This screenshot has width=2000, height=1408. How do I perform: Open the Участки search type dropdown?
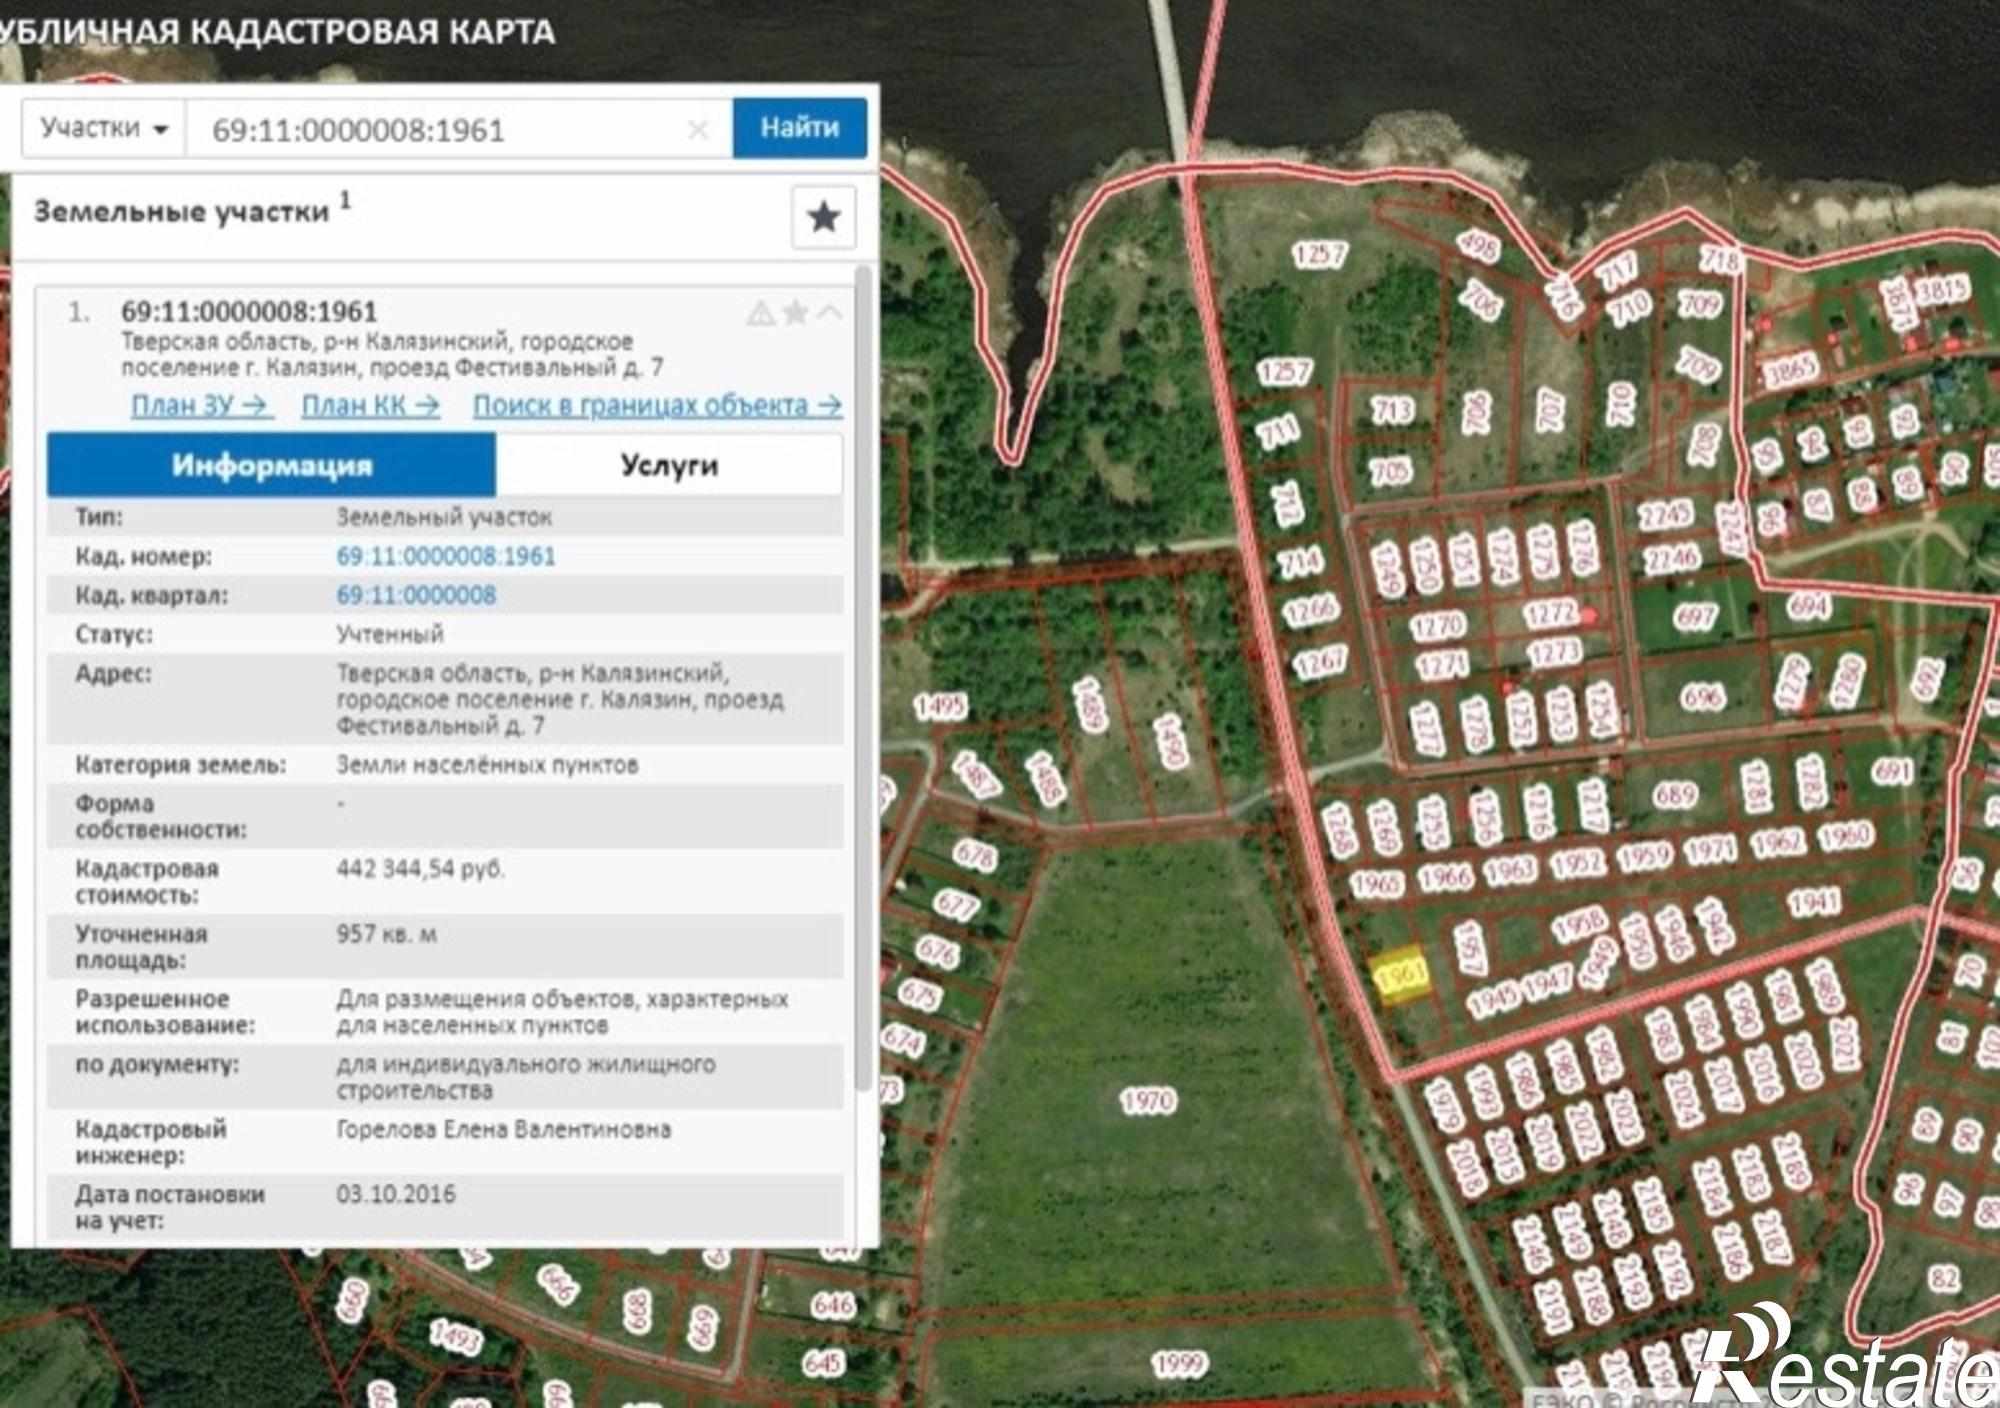[104, 128]
